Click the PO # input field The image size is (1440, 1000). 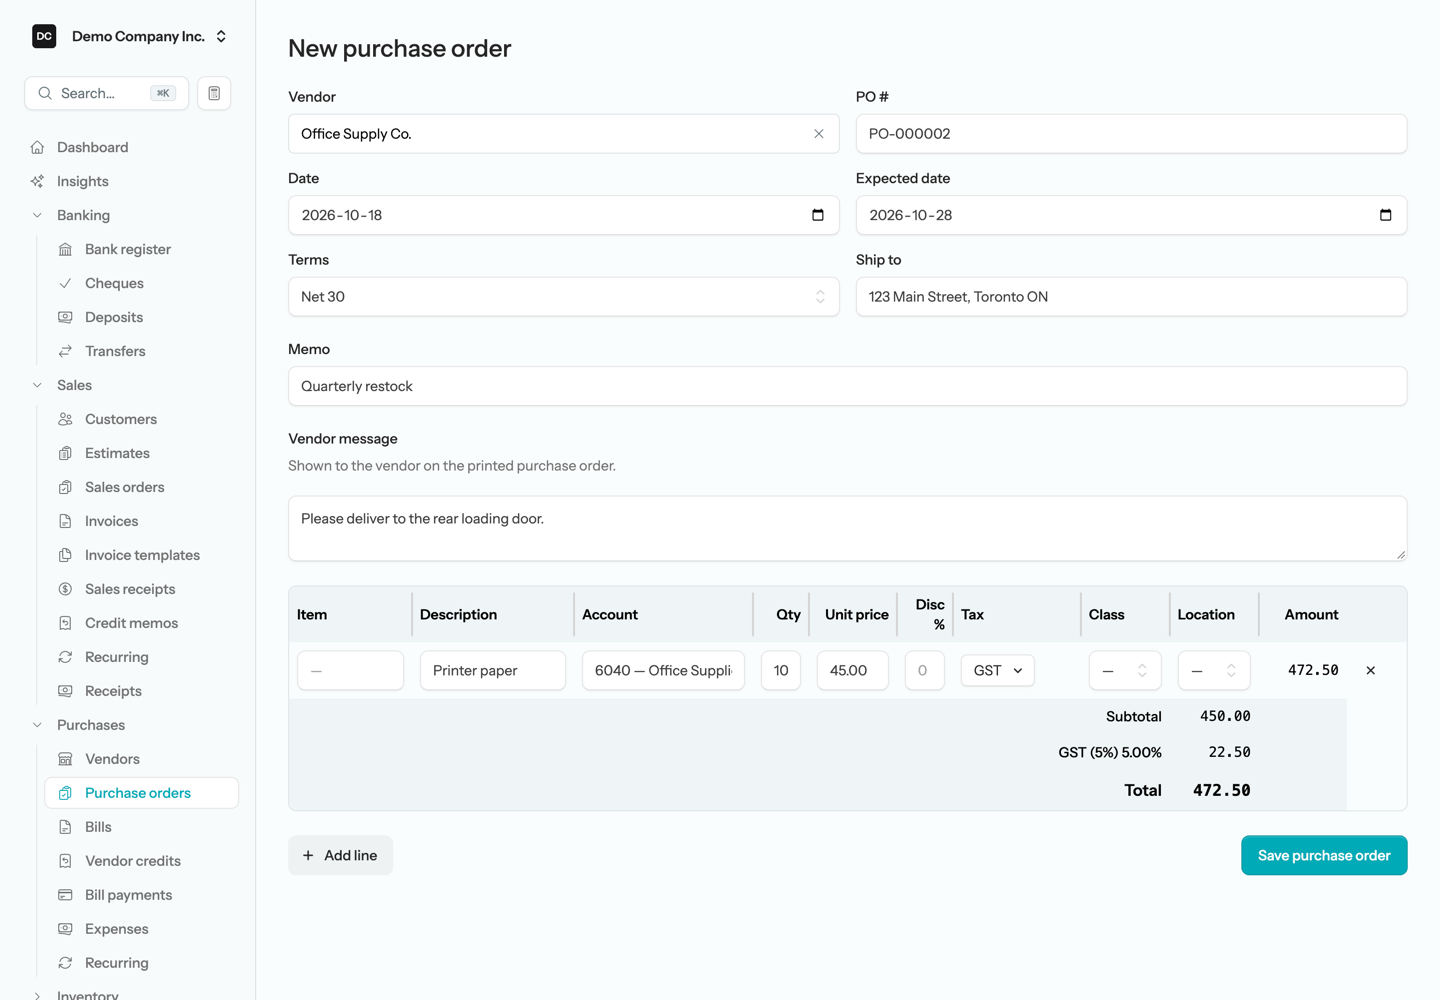[1131, 134]
